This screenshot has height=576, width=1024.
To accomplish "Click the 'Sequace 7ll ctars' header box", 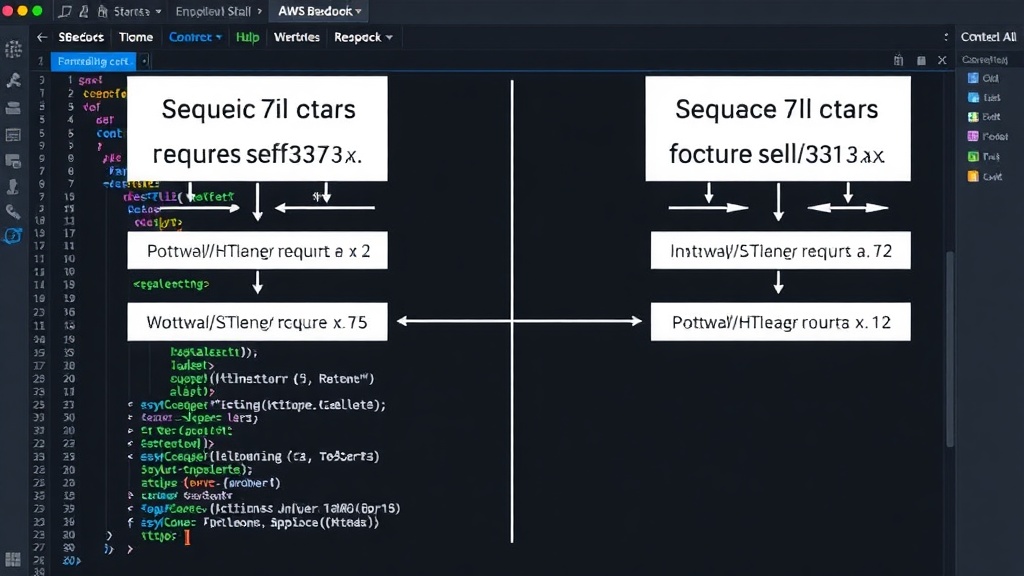I will click(778, 129).
